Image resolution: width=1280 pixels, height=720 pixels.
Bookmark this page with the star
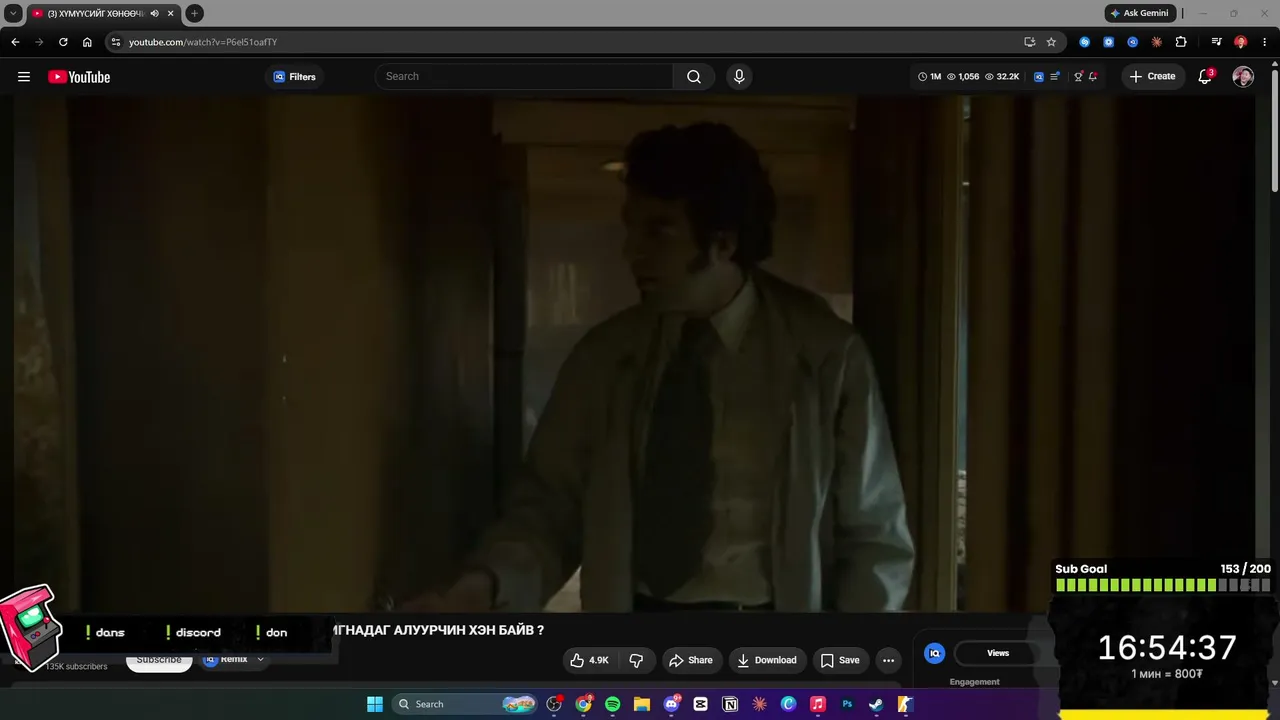click(1051, 42)
